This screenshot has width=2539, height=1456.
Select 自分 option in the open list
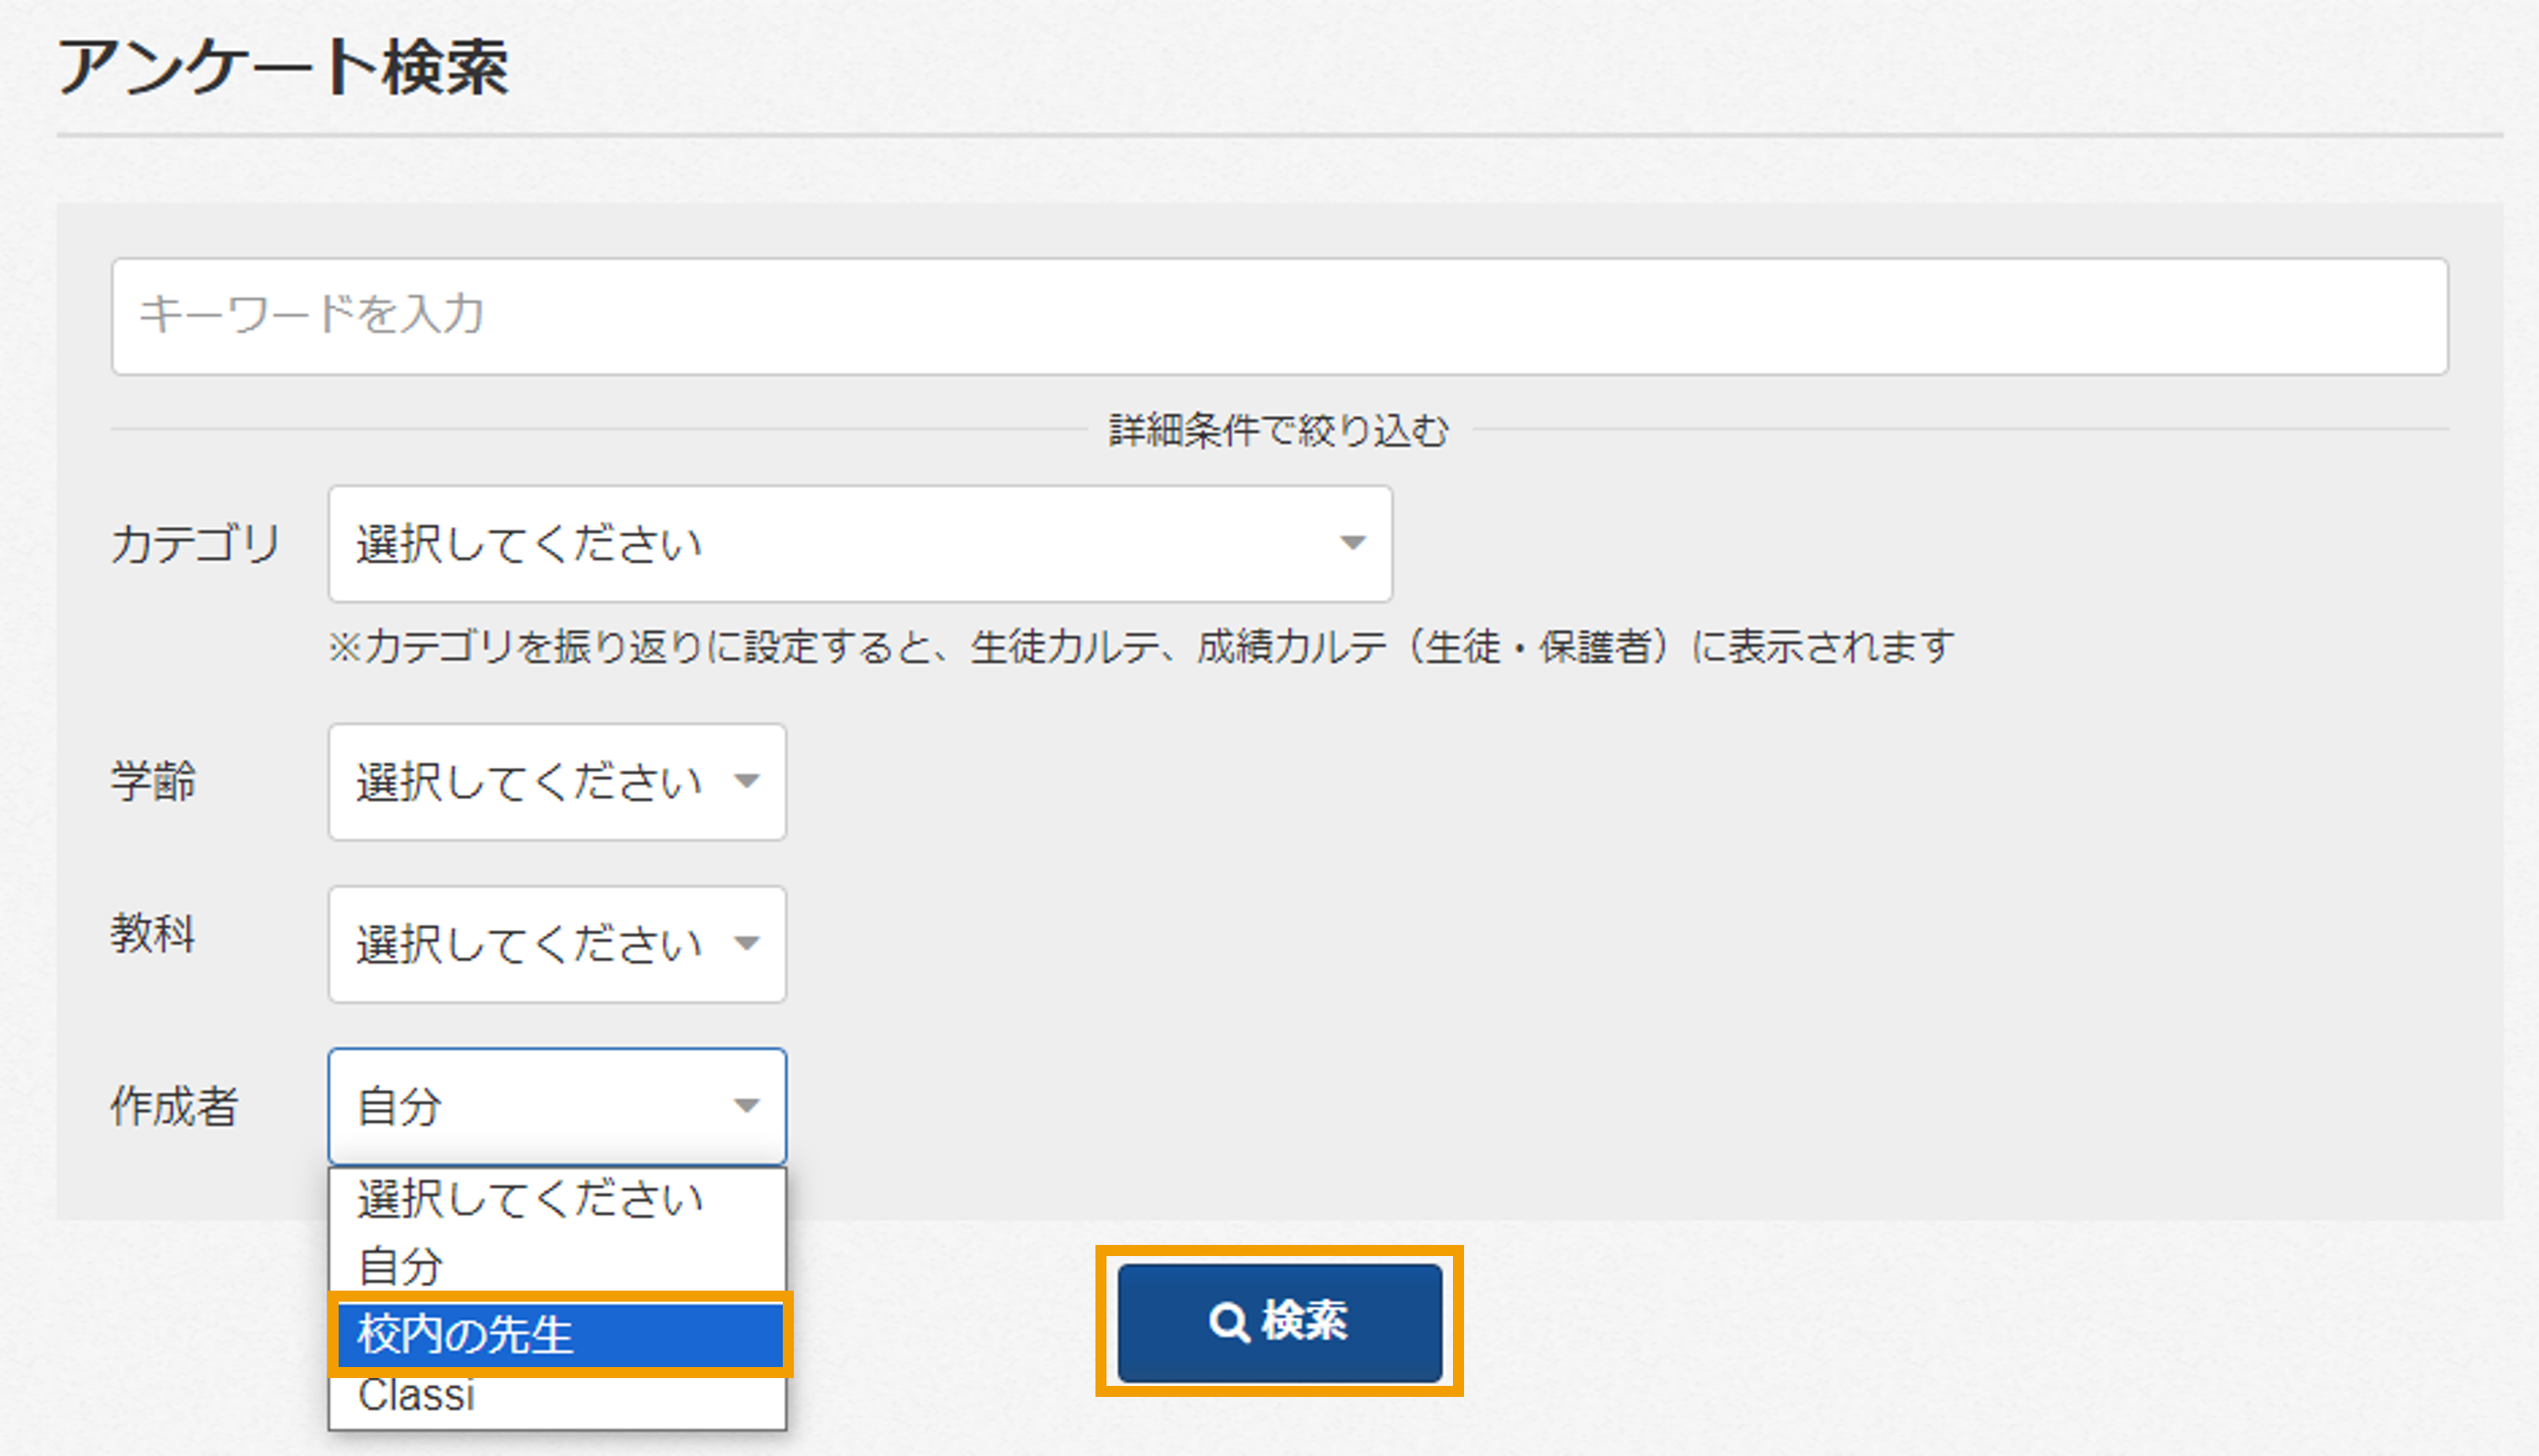point(557,1266)
